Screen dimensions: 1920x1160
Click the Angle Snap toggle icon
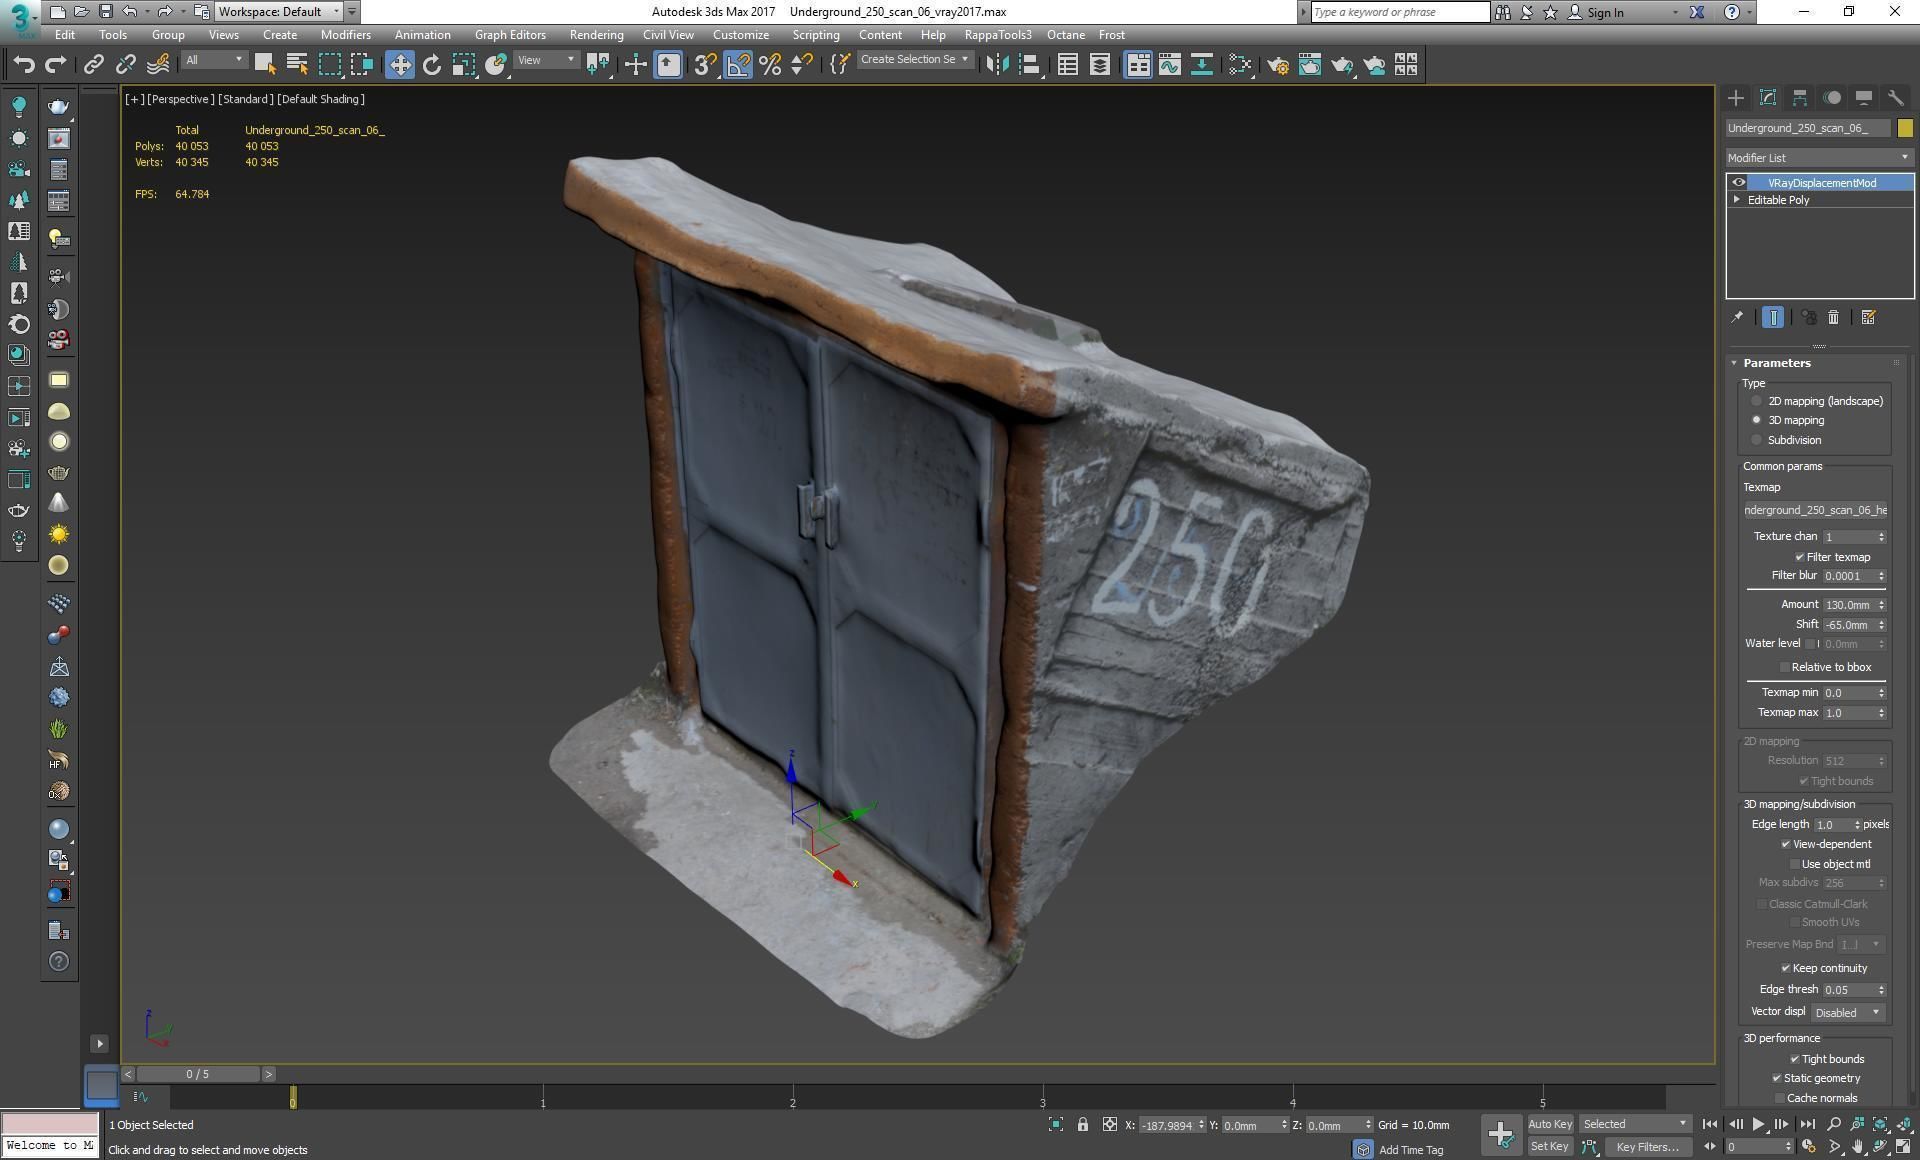click(x=738, y=65)
